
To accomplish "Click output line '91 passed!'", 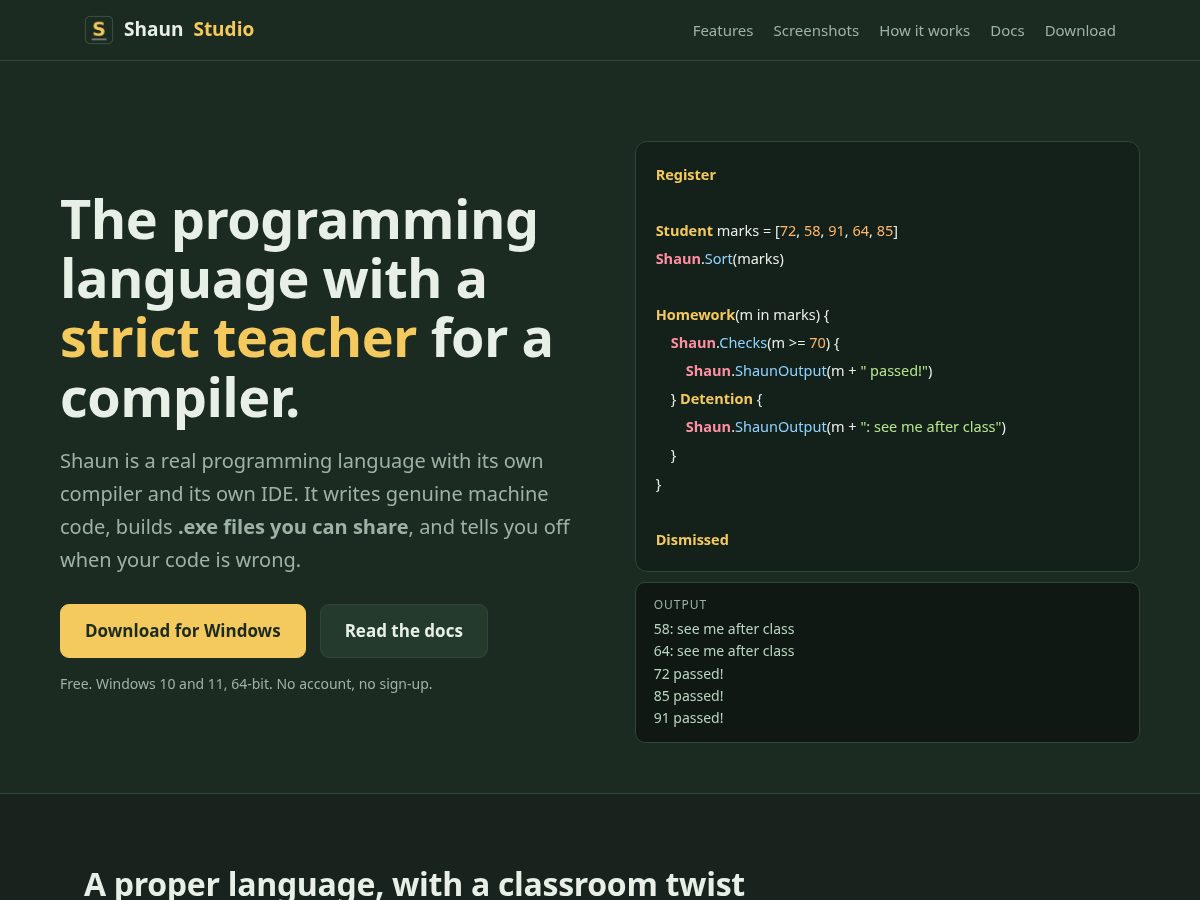I will pyautogui.click(x=689, y=718).
